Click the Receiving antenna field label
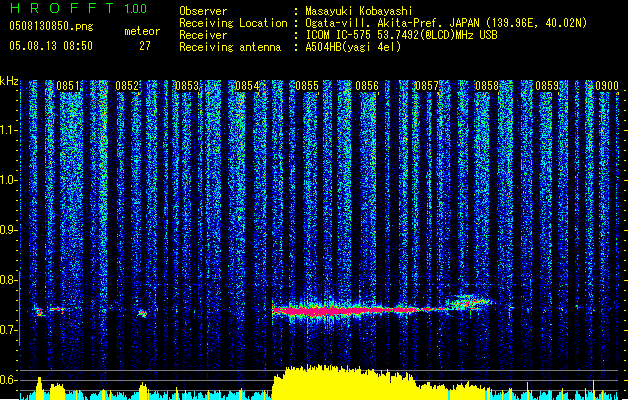Screen dimensions: 629x400 pyautogui.click(x=230, y=47)
